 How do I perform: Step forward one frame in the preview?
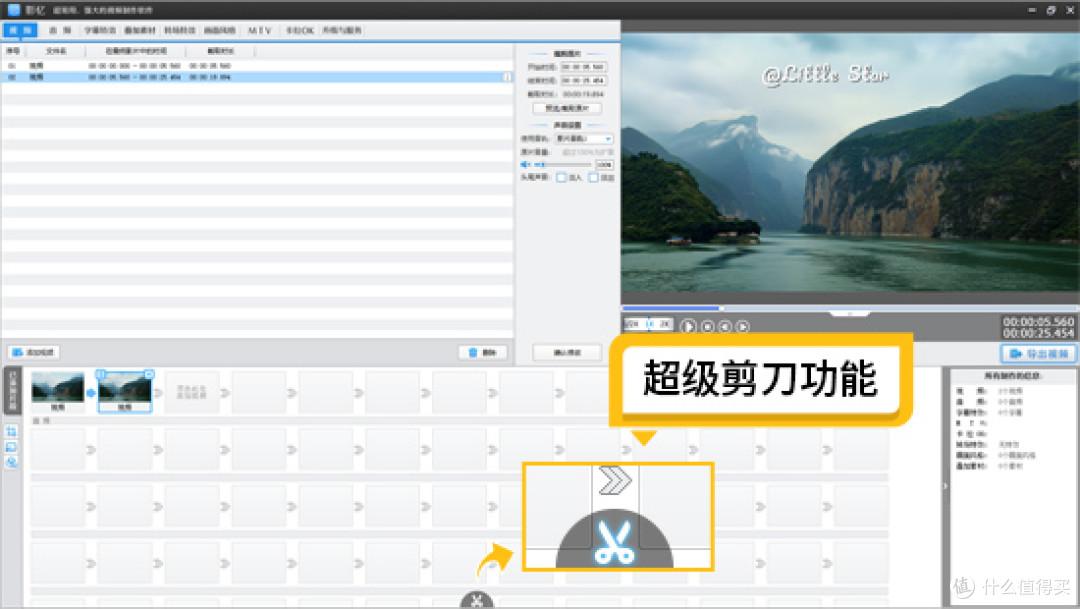(743, 327)
